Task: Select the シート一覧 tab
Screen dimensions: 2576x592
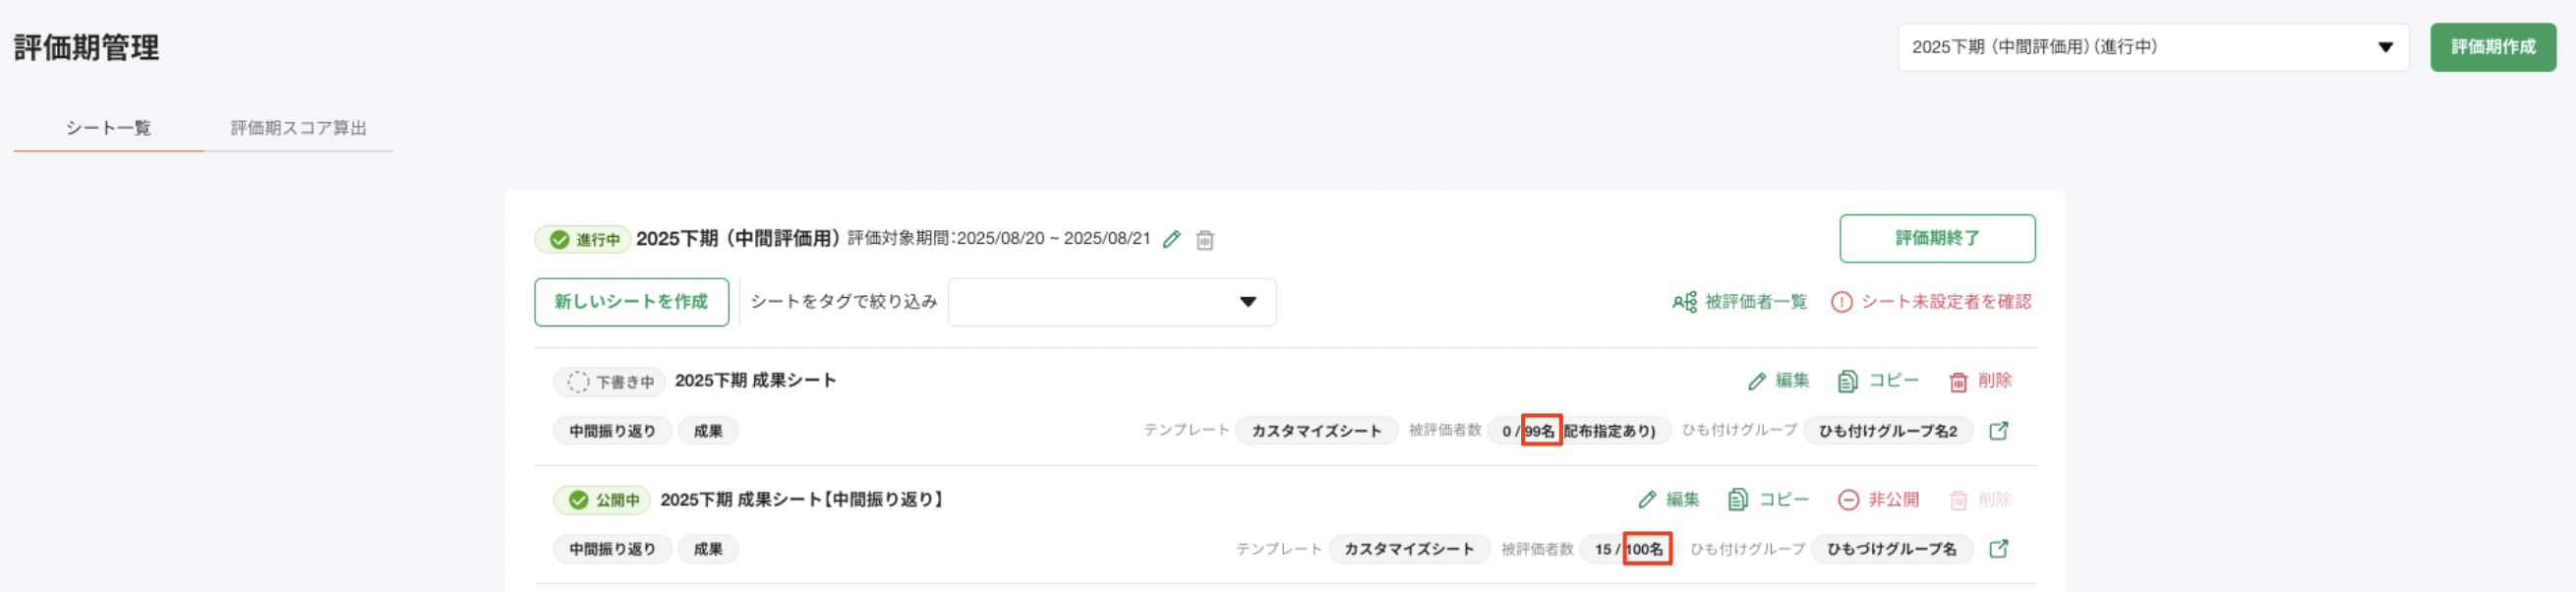Action: [108, 128]
